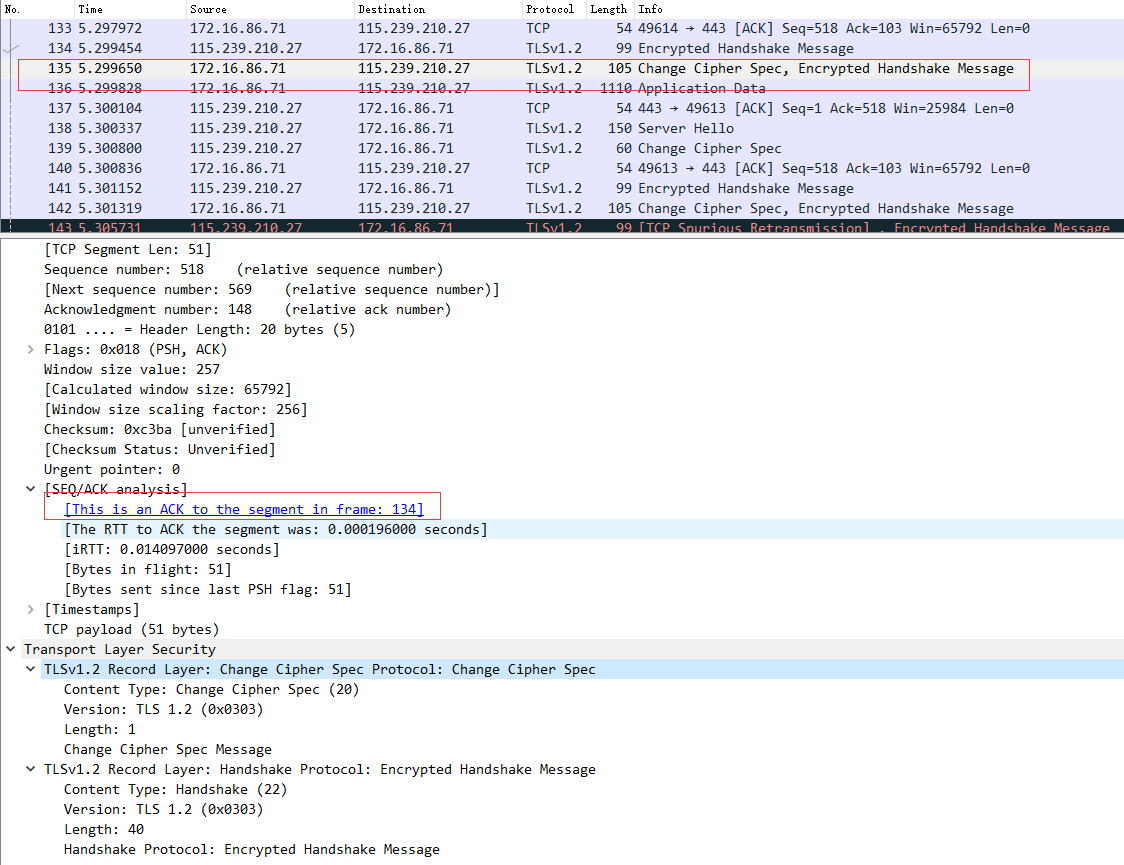Image resolution: width=1124 pixels, height=865 pixels.
Task: Select the Change Cipher Spec Message row
Action: coord(168,750)
